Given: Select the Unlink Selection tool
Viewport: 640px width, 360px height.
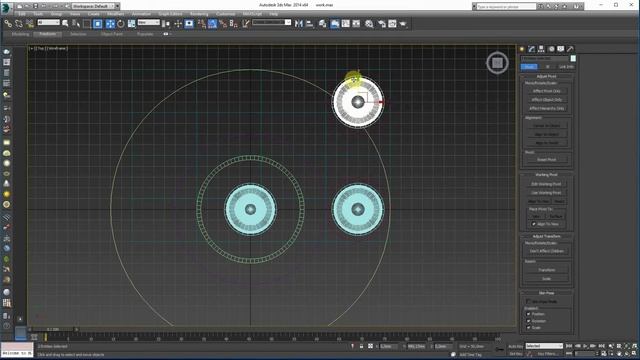Looking at the screenshot, I should 19,24.
